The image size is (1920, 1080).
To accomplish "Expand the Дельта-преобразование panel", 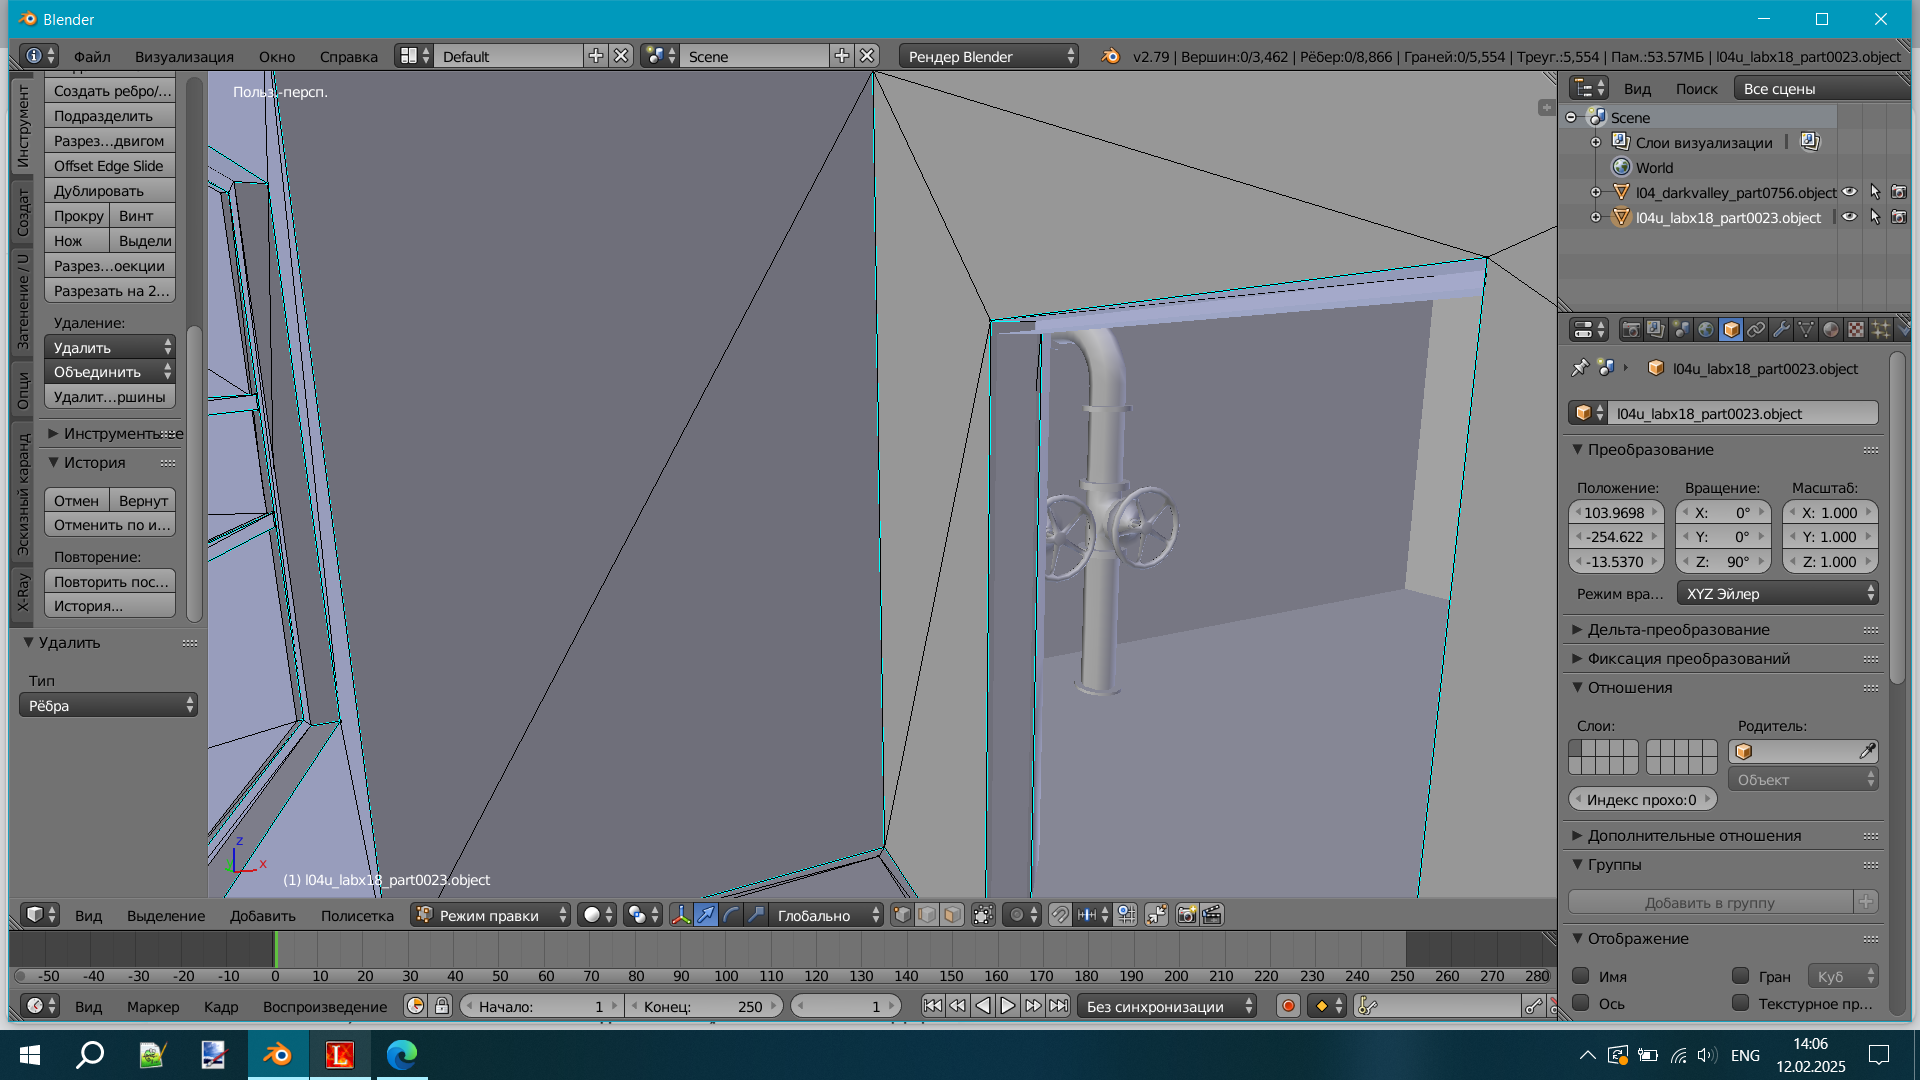I will coord(1678,630).
